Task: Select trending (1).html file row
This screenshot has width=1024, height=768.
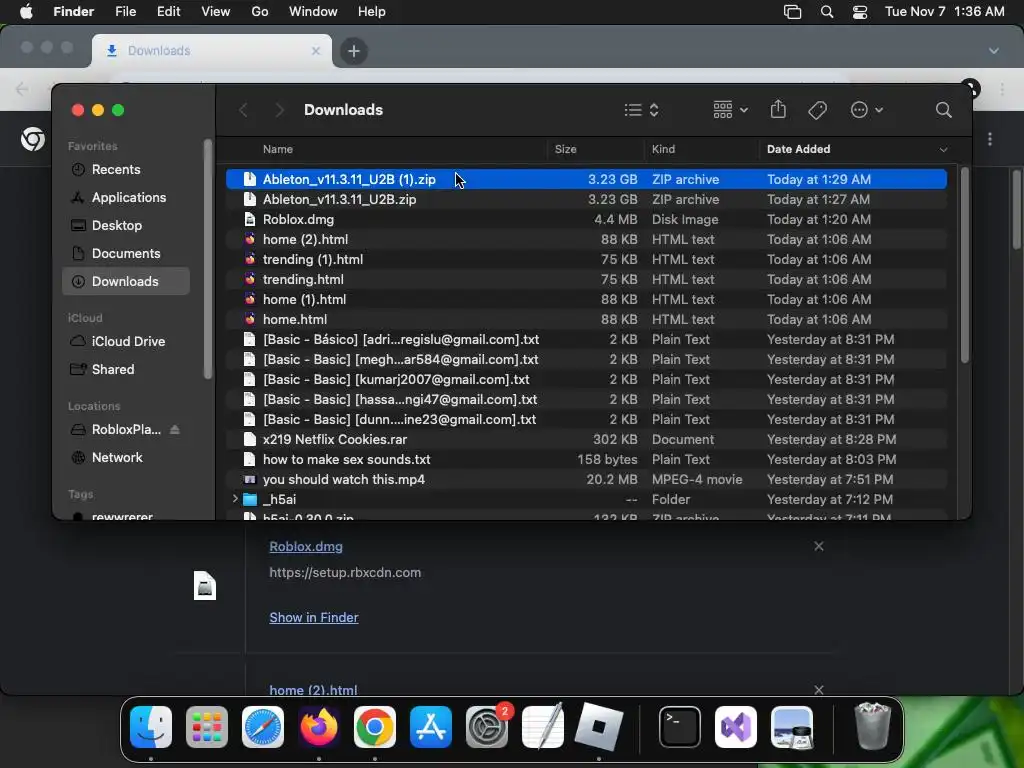Action: [x=586, y=259]
